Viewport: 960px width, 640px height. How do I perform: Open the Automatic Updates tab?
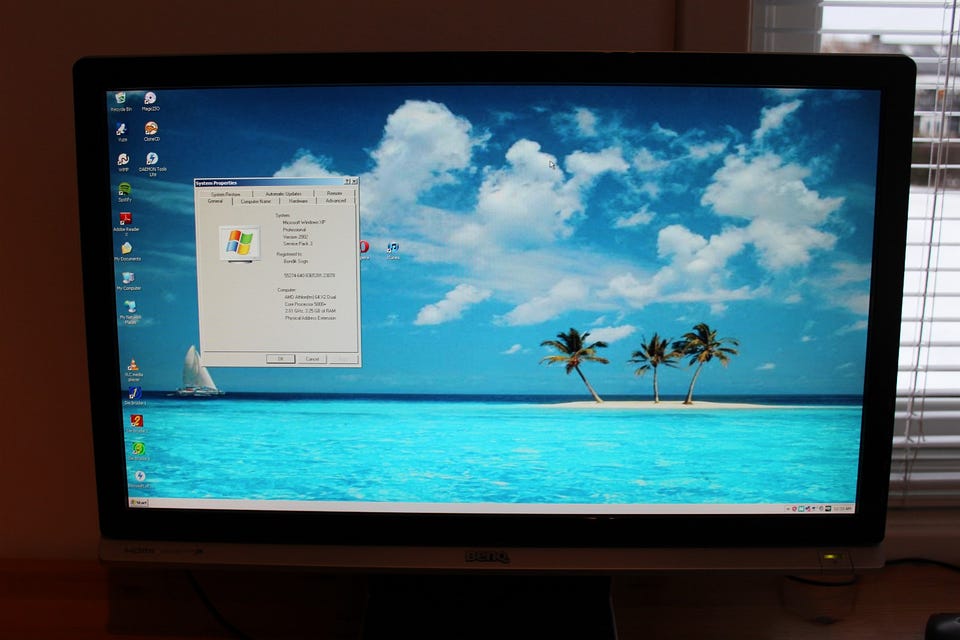(283, 194)
